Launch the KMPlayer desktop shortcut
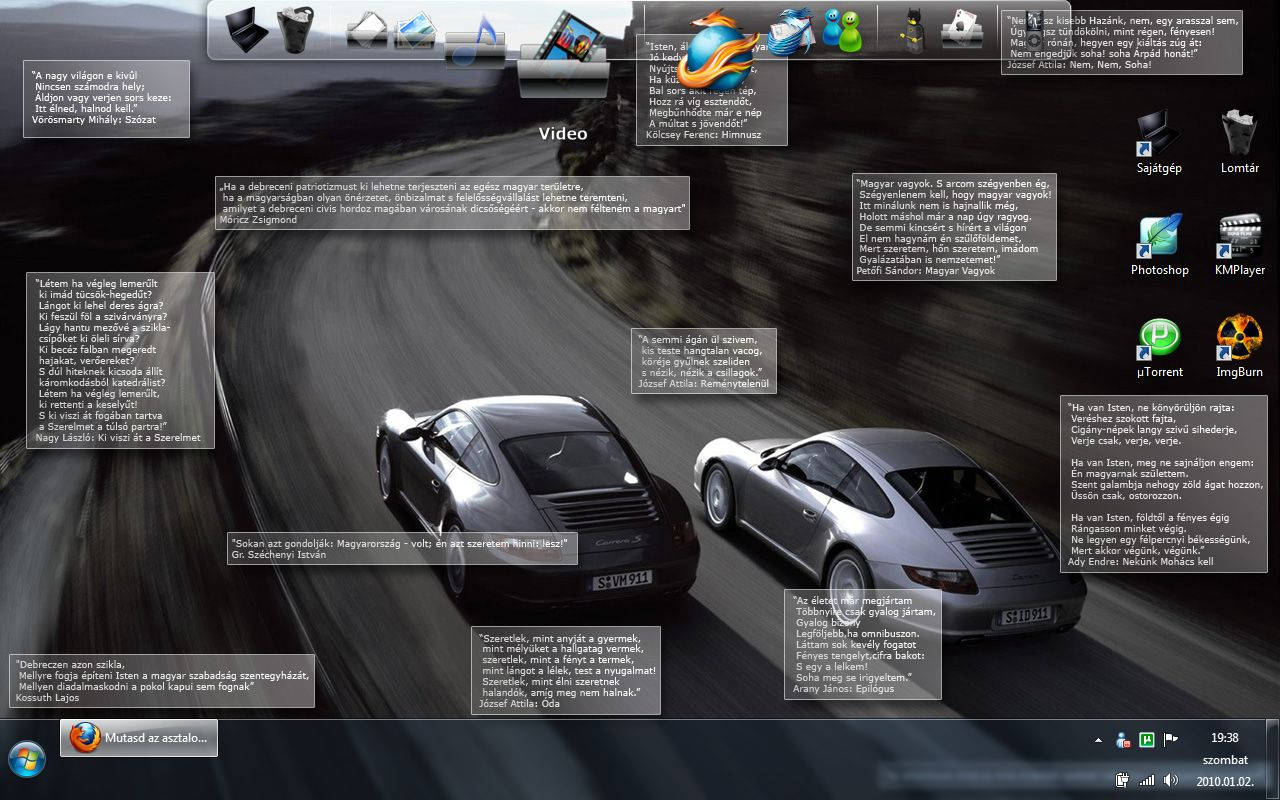Viewport: 1280px width, 800px height. point(1239,244)
